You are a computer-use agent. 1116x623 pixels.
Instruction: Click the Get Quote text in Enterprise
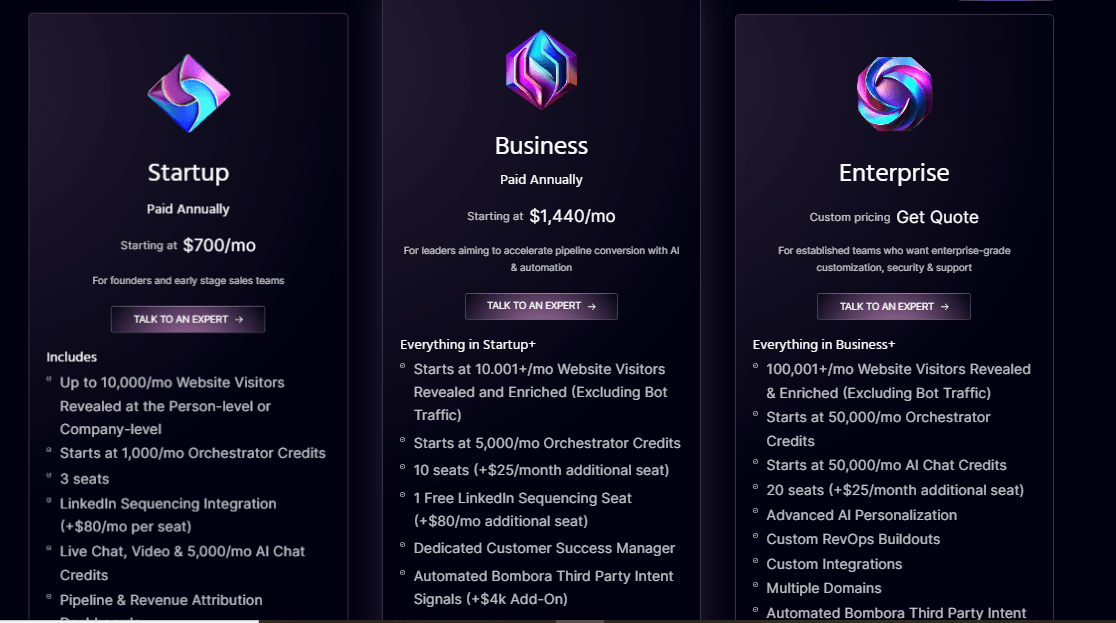pos(937,217)
